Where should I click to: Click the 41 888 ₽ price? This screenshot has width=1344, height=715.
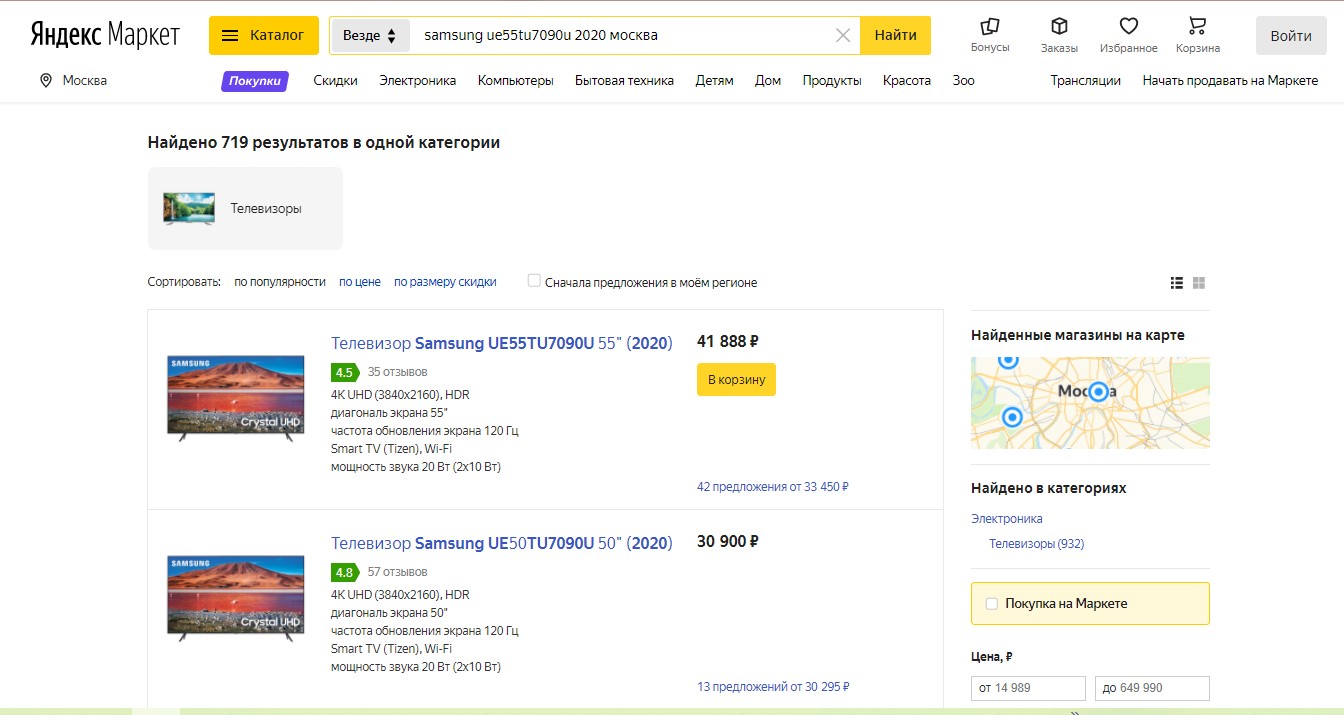click(728, 341)
